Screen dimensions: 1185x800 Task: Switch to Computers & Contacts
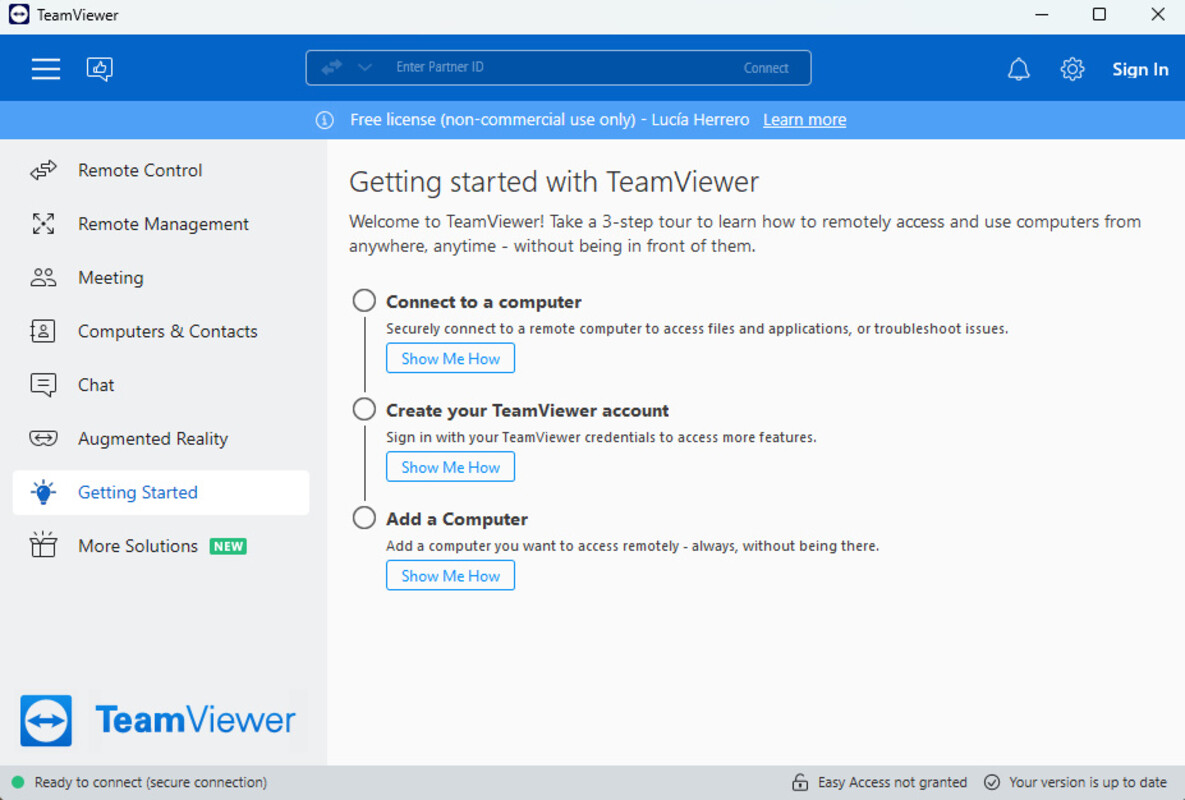167,332
